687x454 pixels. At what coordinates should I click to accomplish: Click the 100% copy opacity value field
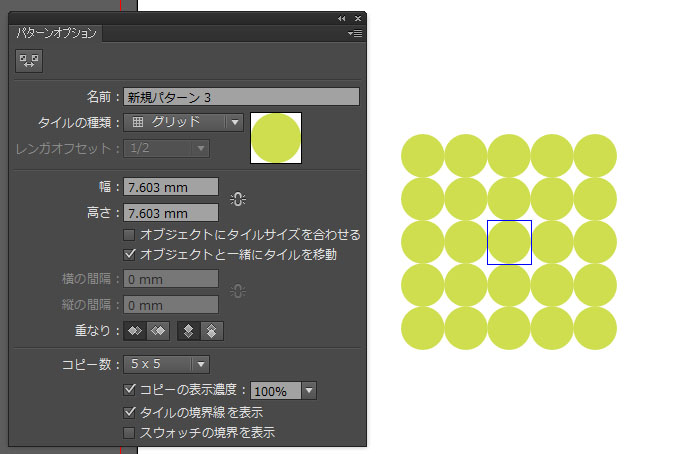tap(276, 390)
